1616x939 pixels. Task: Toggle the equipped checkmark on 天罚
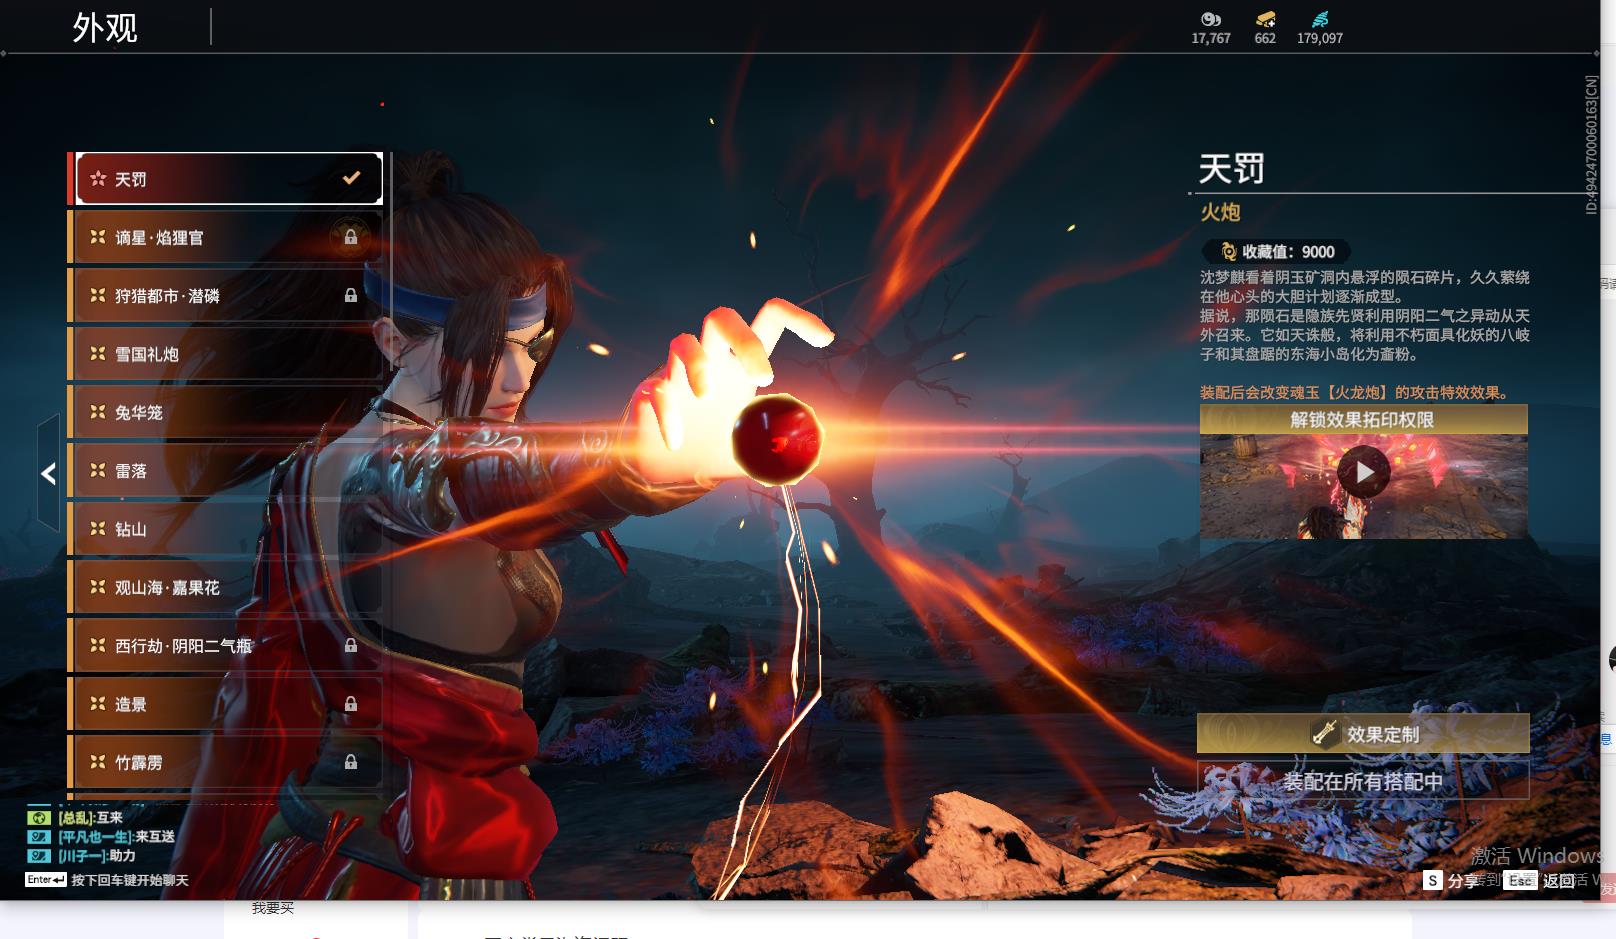click(351, 178)
